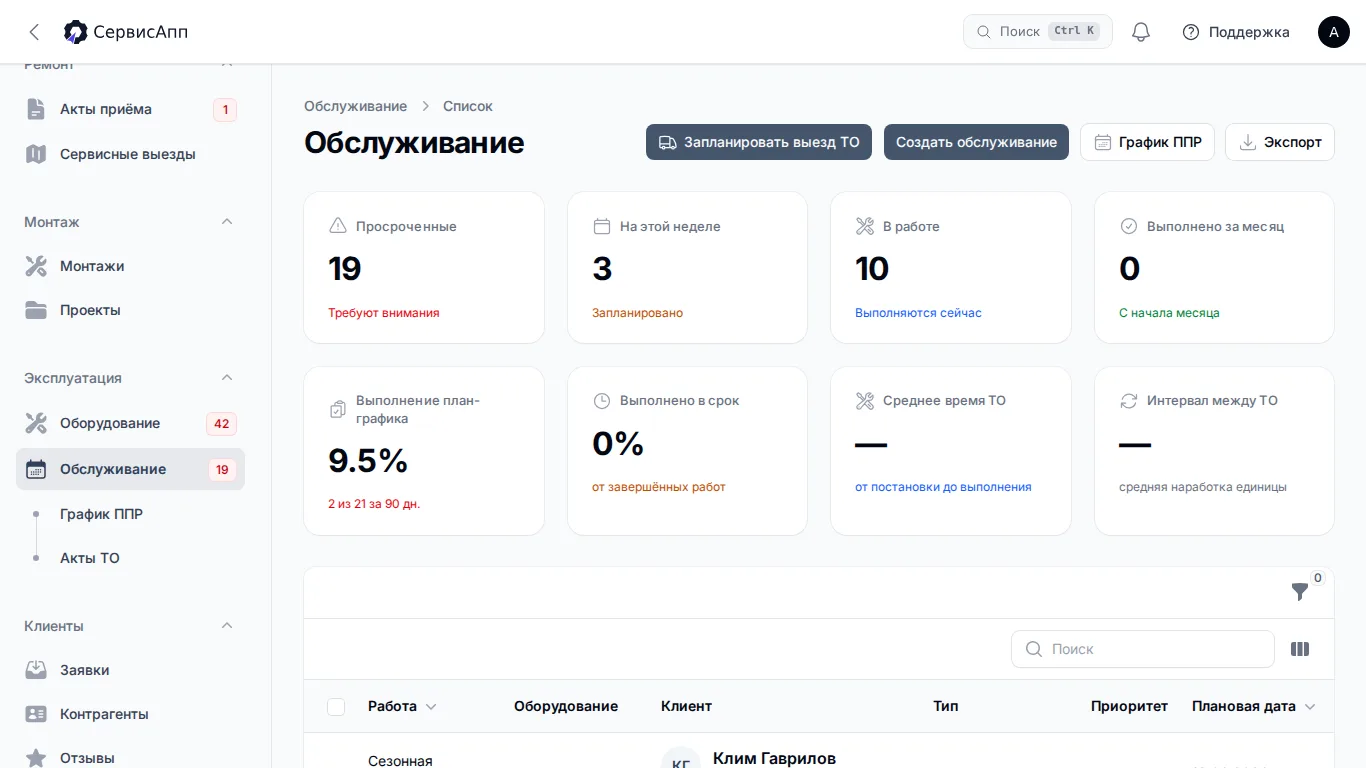1366x768 pixels.
Task: Open Акты приёма in sidebar
Action: point(130,110)
